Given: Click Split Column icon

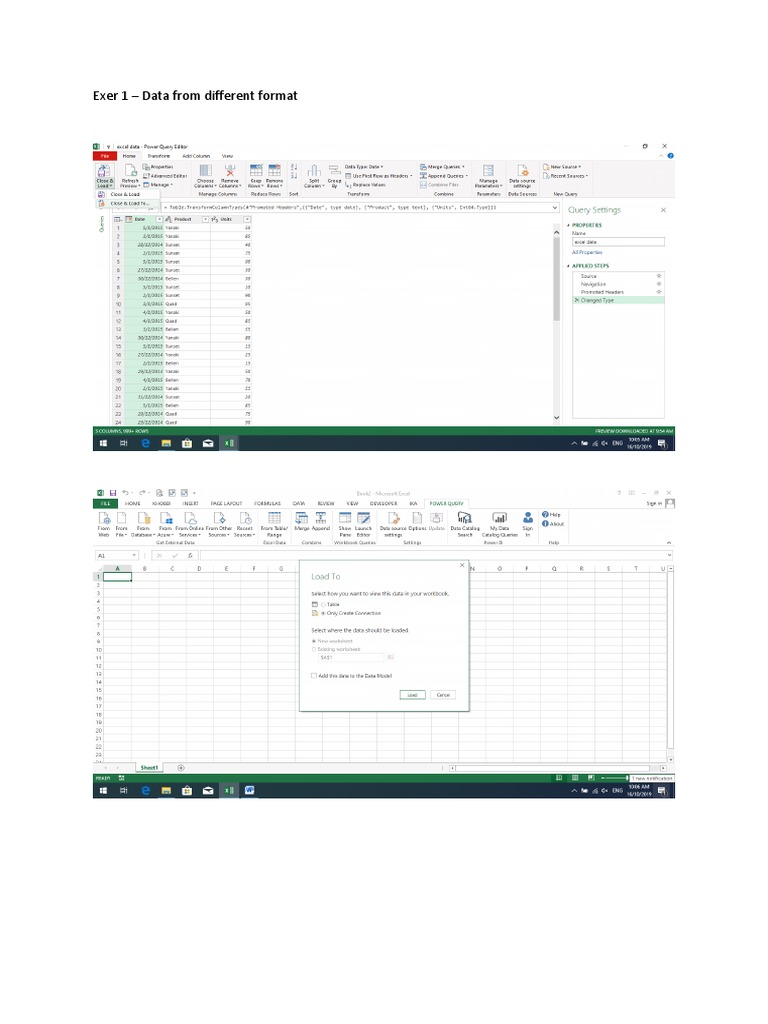Looking at the screenshot, I should [314, 171].
